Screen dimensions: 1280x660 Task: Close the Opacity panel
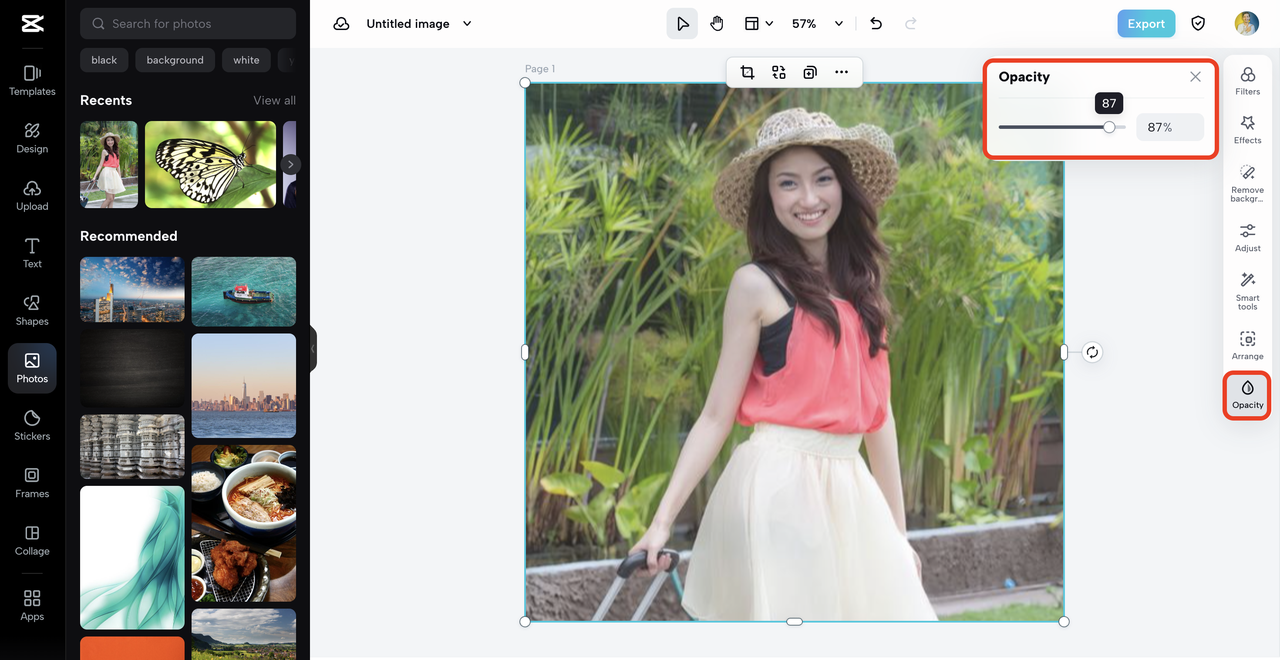tap(1195, 77)
